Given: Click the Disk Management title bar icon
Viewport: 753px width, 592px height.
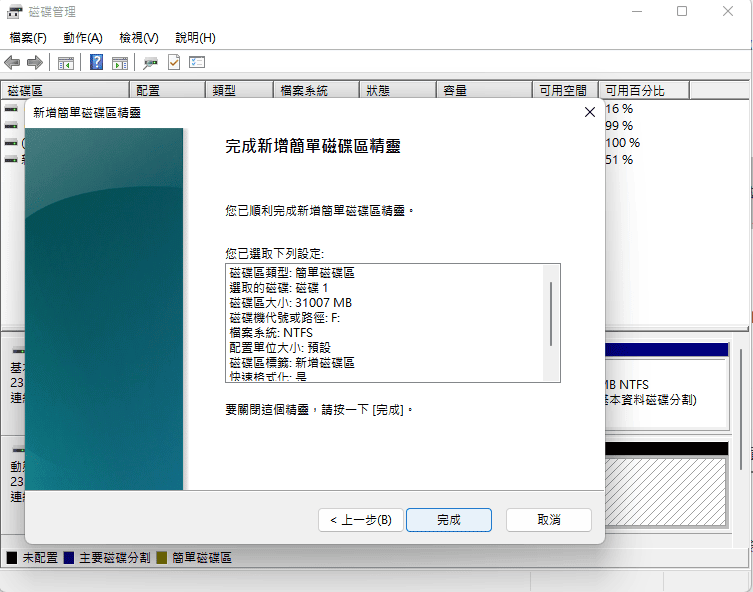Looking at the screenshot, I should (14, 12).
